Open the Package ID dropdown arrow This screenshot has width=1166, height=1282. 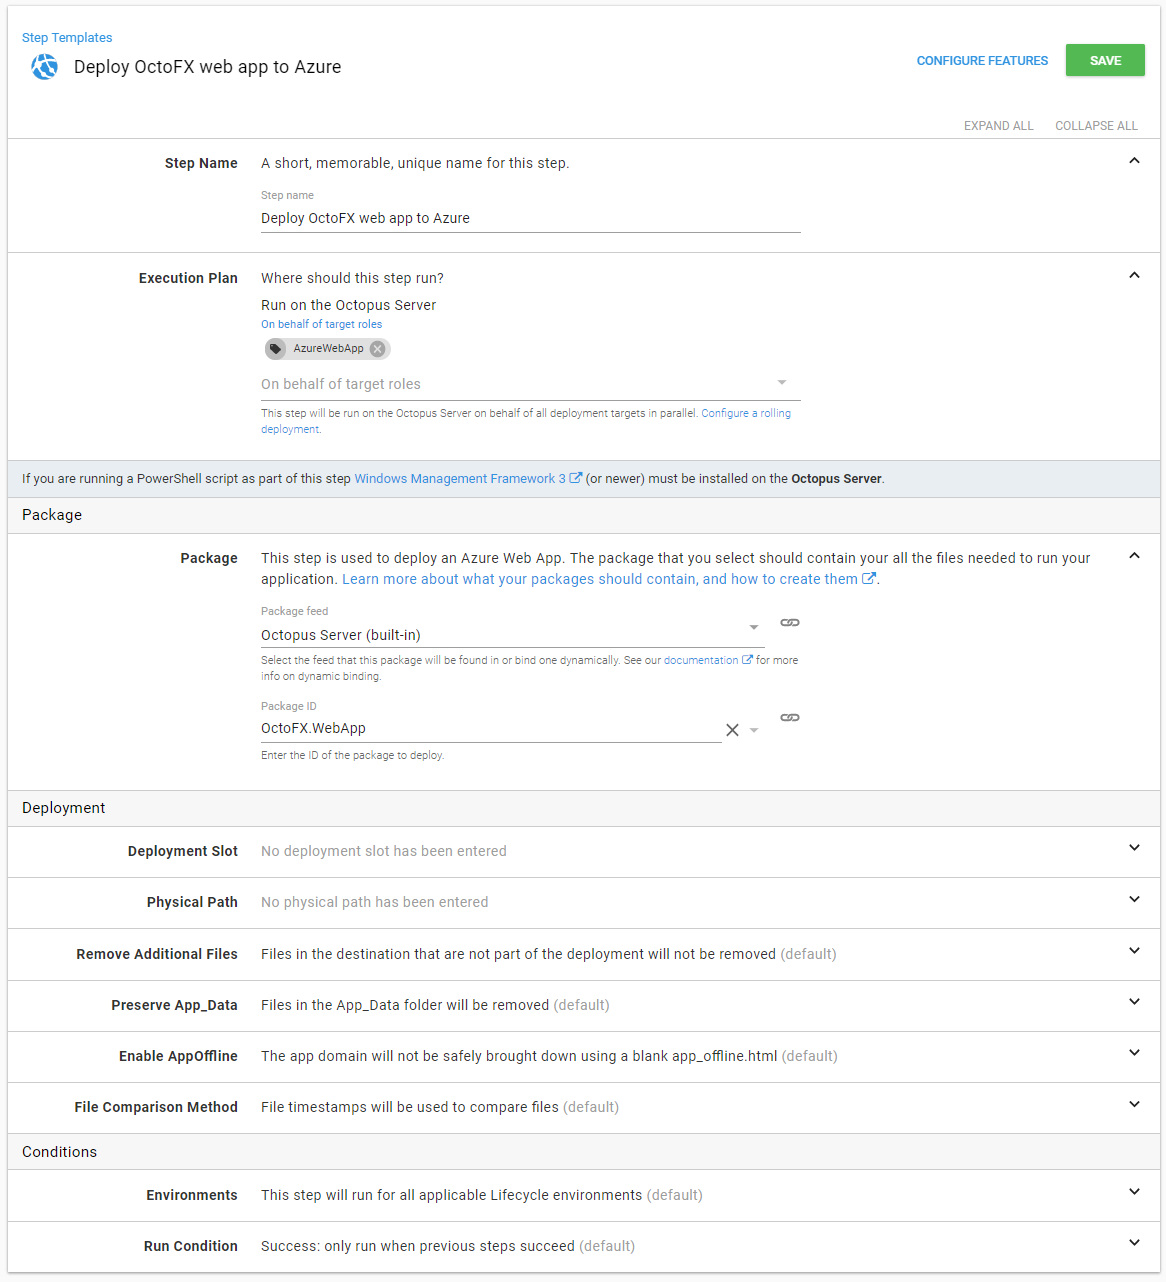[754, 730]
